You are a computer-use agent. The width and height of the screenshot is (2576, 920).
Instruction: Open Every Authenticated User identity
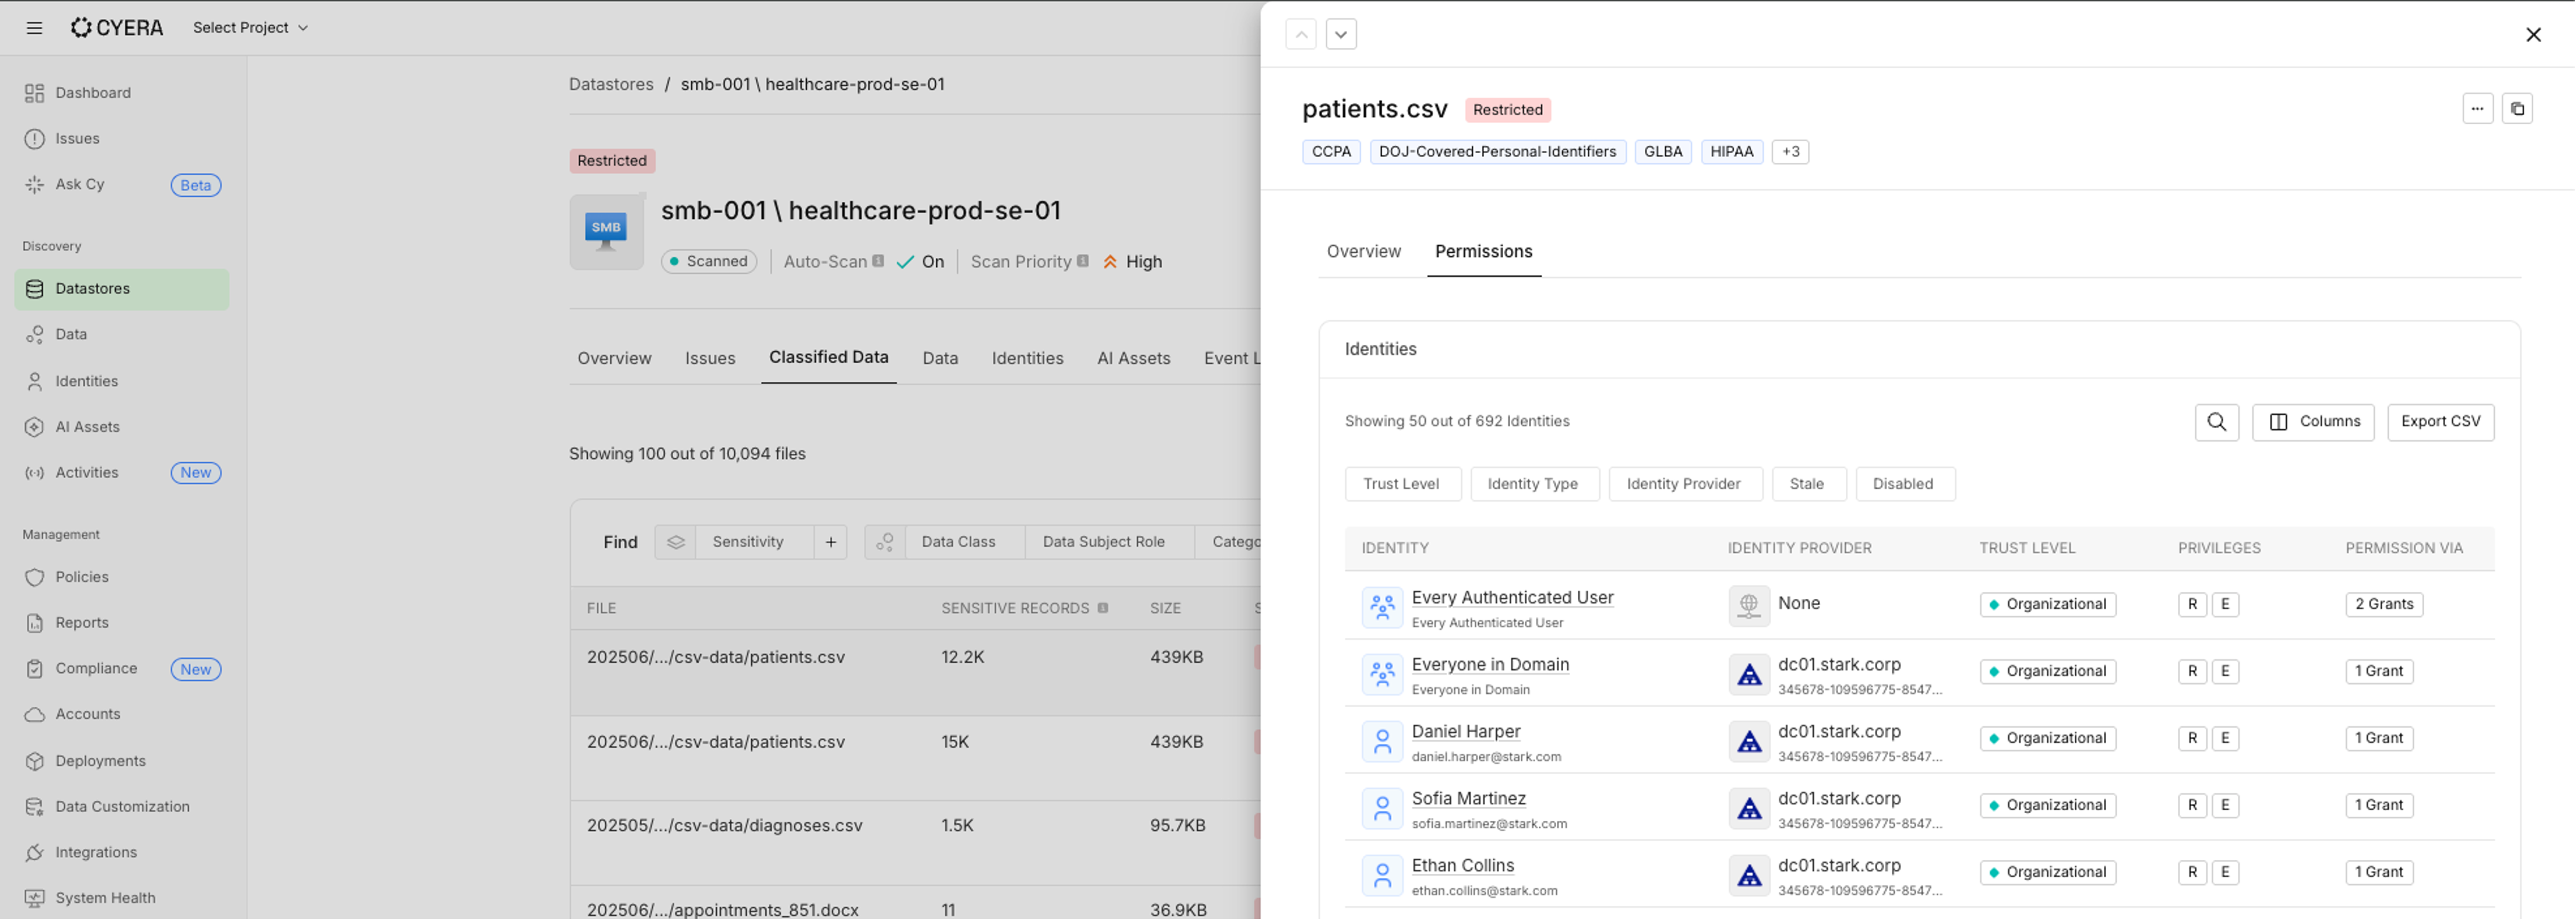click(x=1512, y=597)
